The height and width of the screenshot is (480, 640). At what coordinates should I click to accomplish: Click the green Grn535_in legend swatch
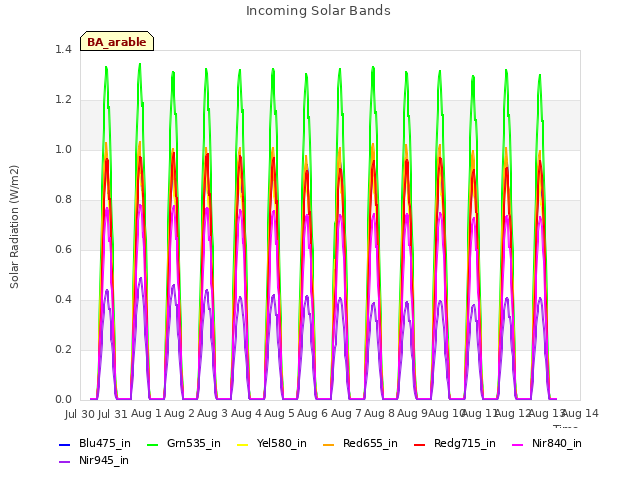tap(152, 444)
